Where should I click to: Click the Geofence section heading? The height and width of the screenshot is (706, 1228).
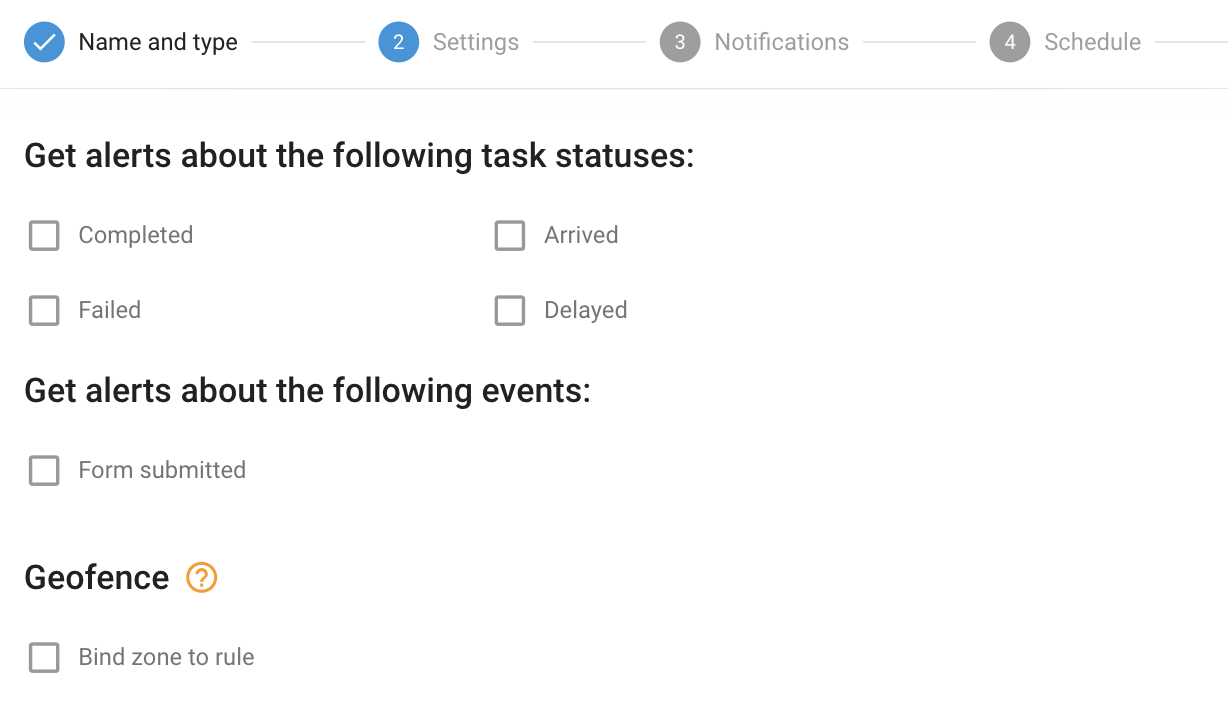(x=97, y=578)
